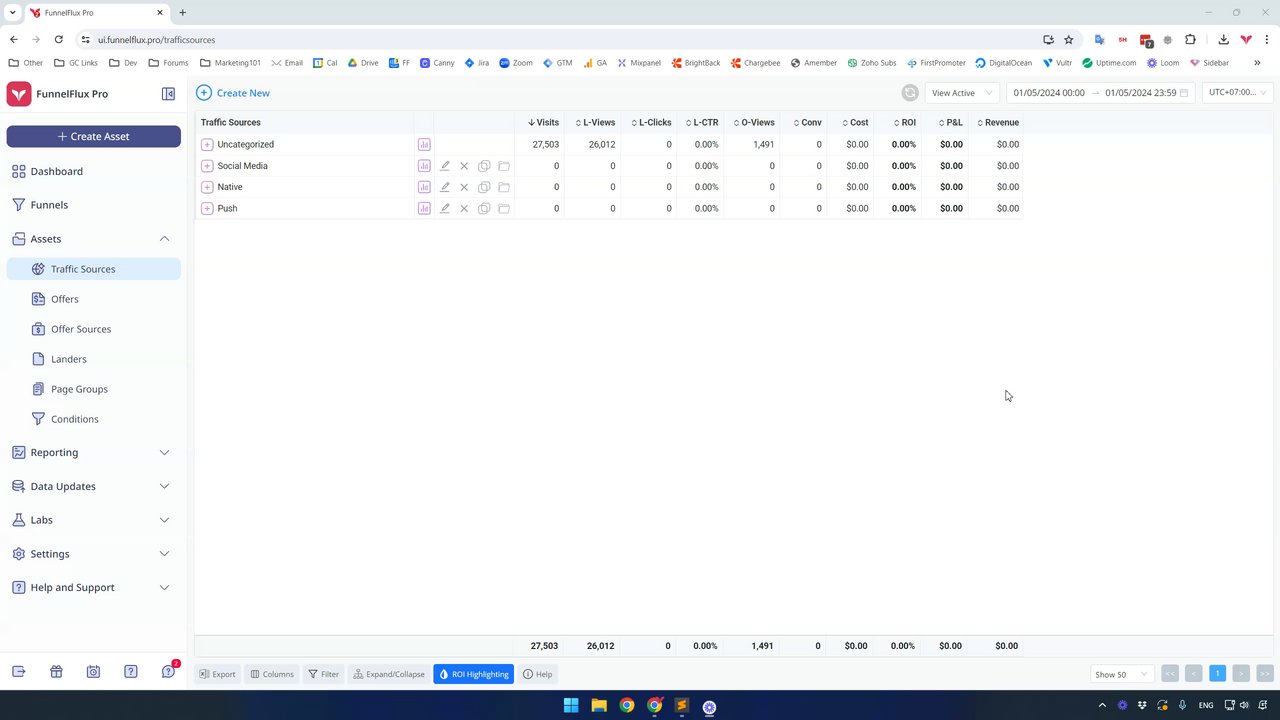Expand the Labs sidebar section
The height and width of the screenshot is (720, 1280).
(164, 520)
